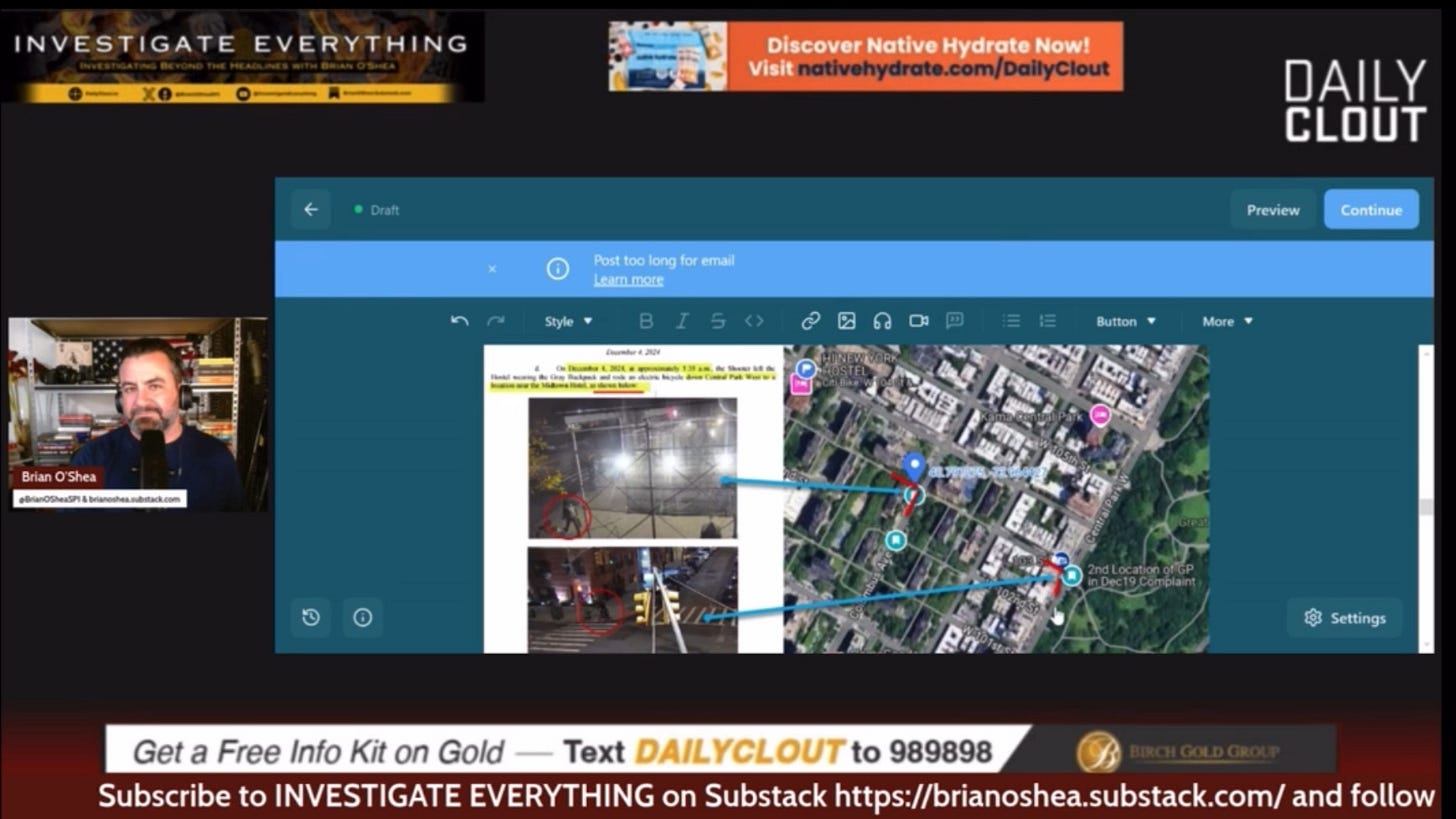Add video with the camera icon
1456x819 pixels.
(919, 321)
